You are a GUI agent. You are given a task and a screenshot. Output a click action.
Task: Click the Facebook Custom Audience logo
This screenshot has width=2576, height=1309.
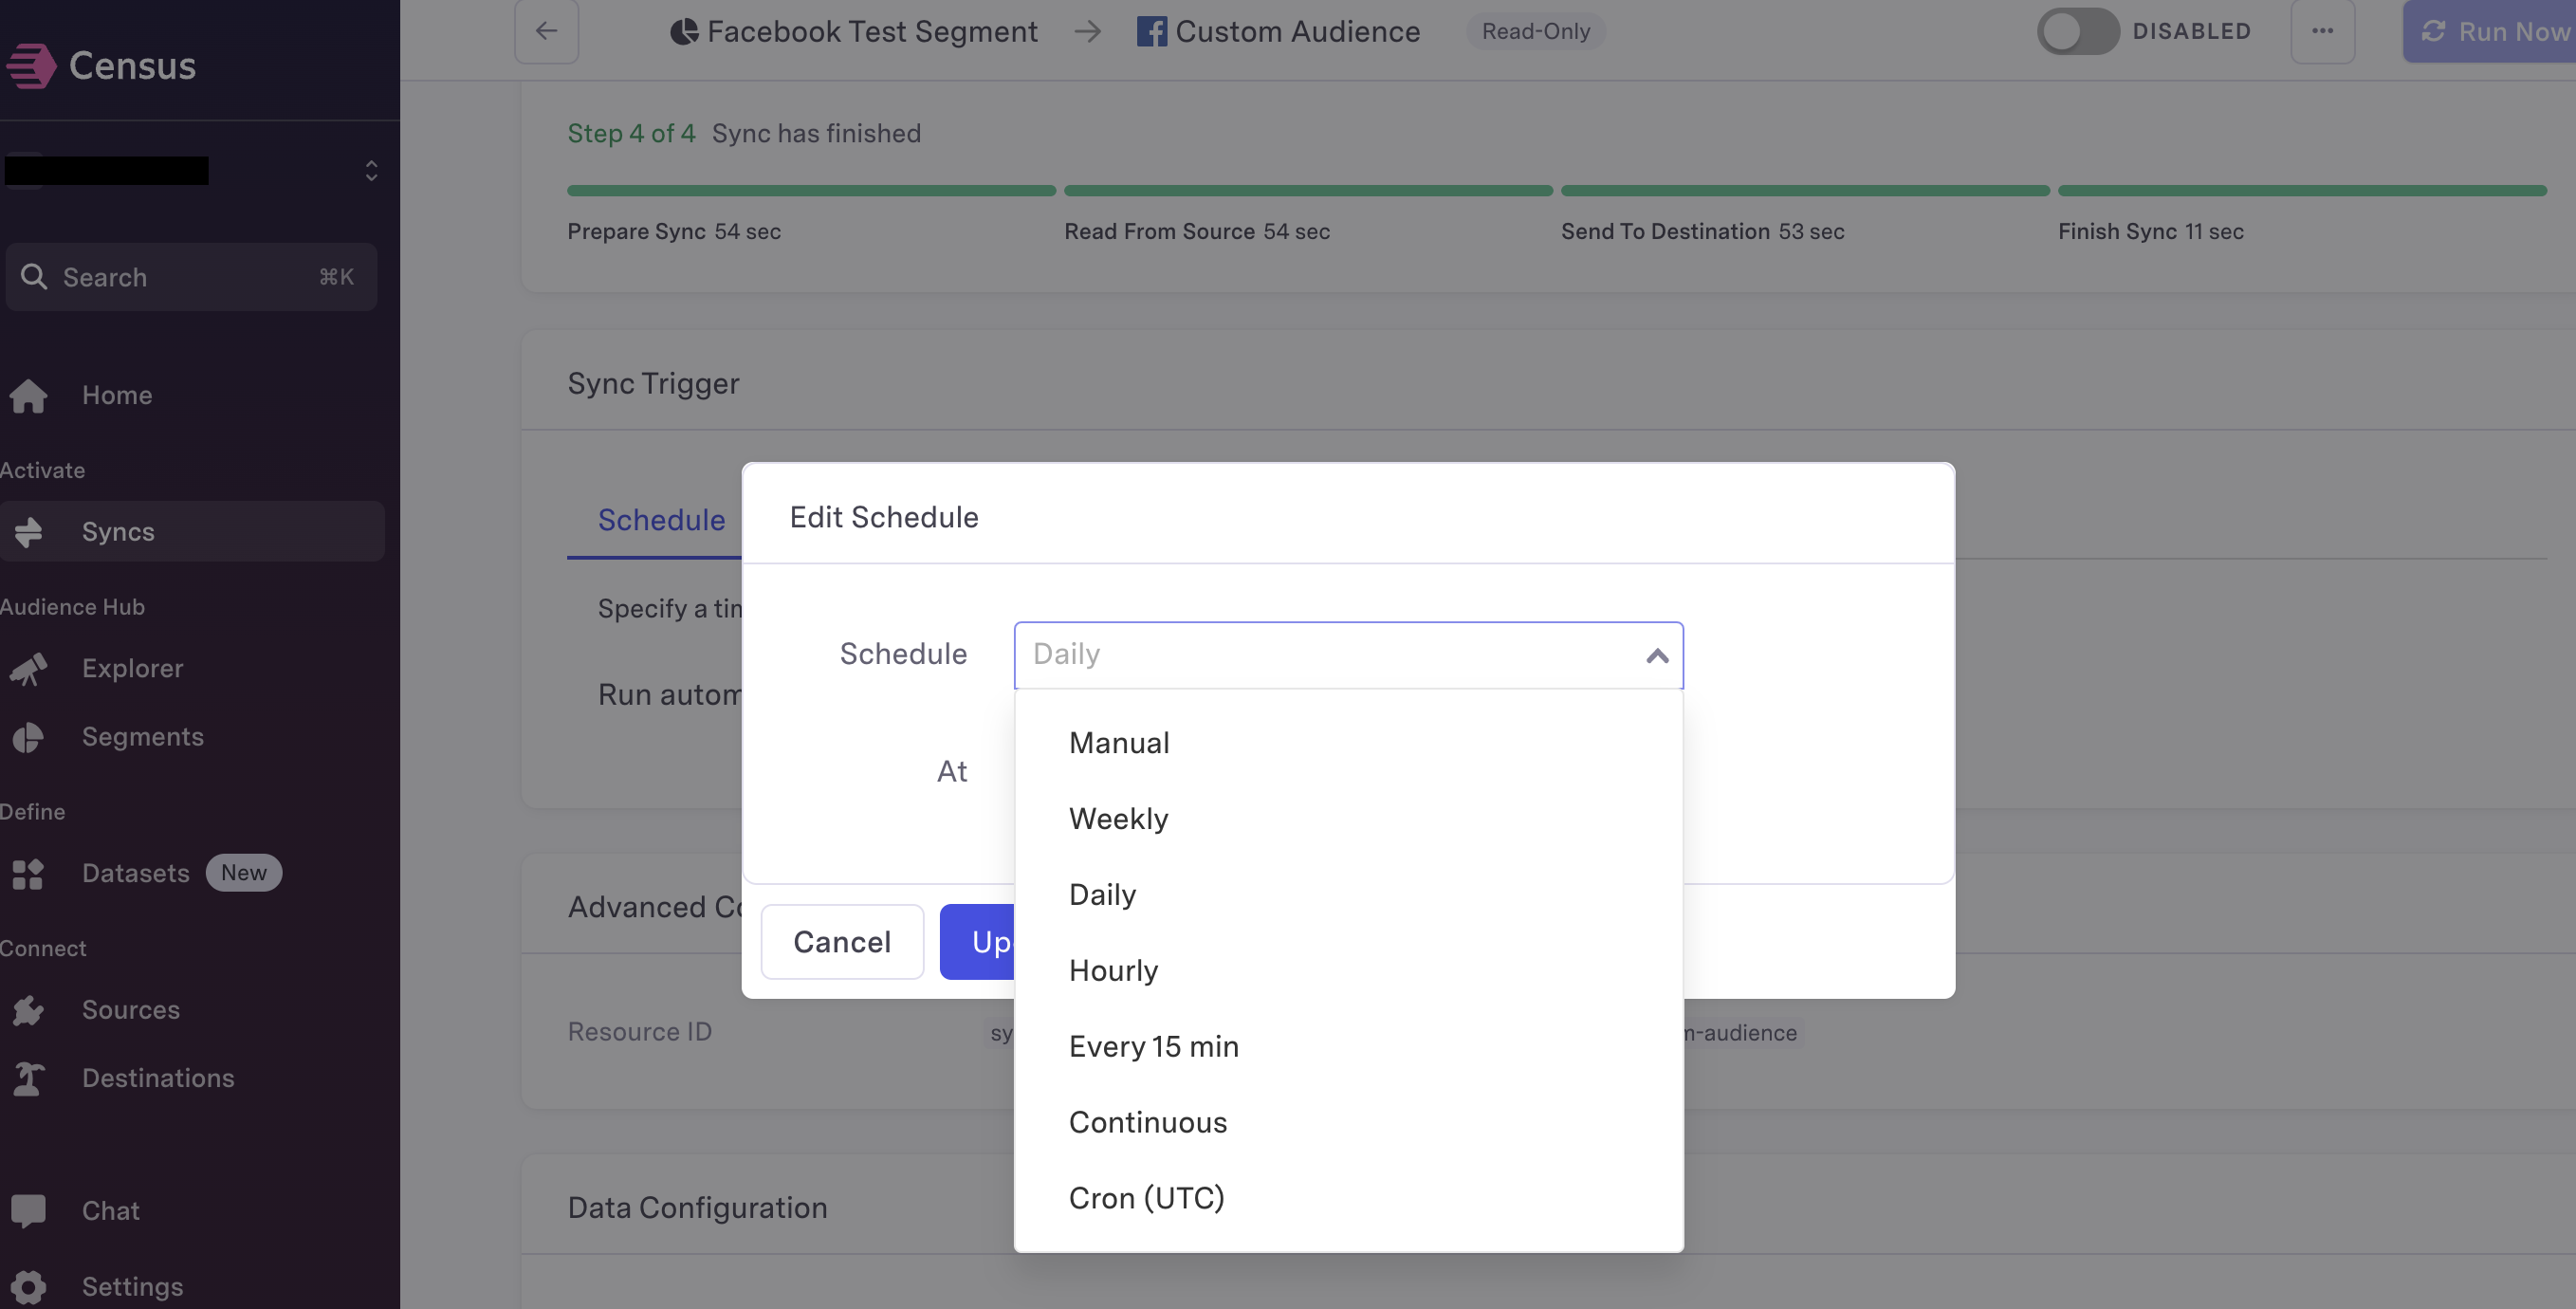[1151, 32]
